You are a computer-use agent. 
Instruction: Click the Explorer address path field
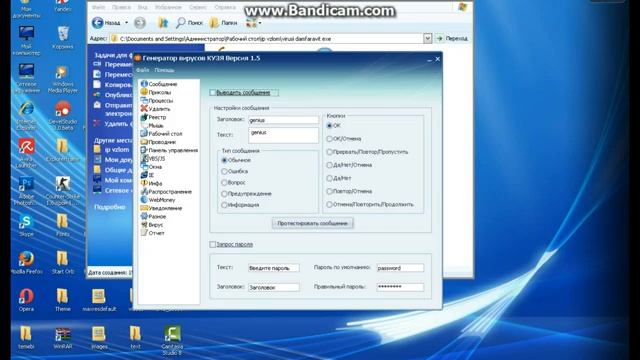tap(270, 38)
